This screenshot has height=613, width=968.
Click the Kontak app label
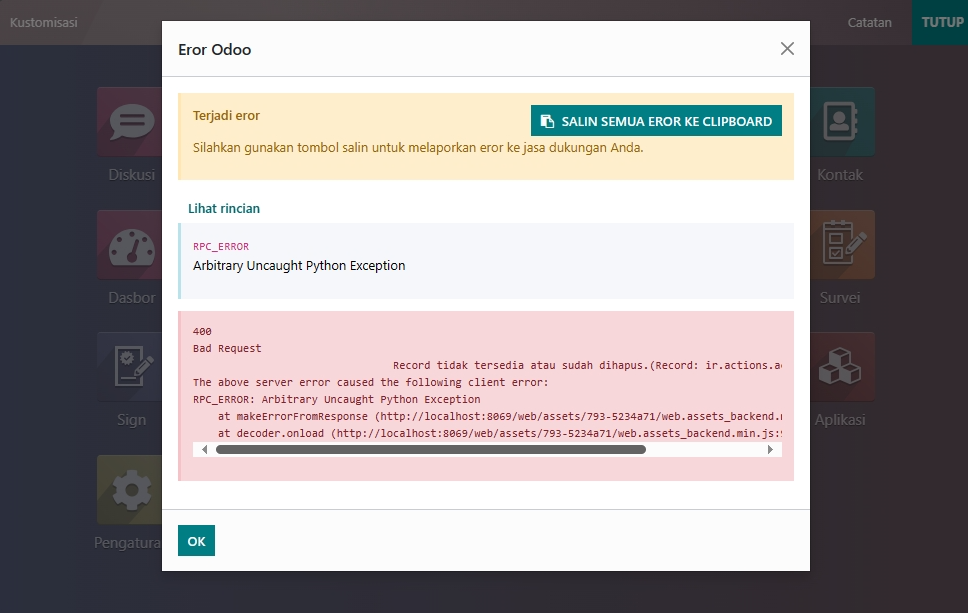[x=840, y=175]
